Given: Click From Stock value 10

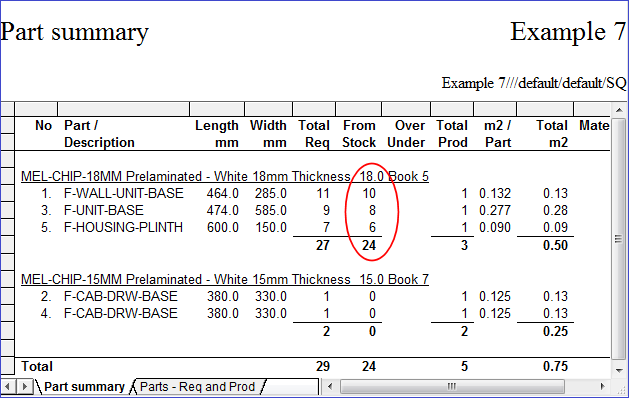Looking at the screenshot, I should coord(369,193).
